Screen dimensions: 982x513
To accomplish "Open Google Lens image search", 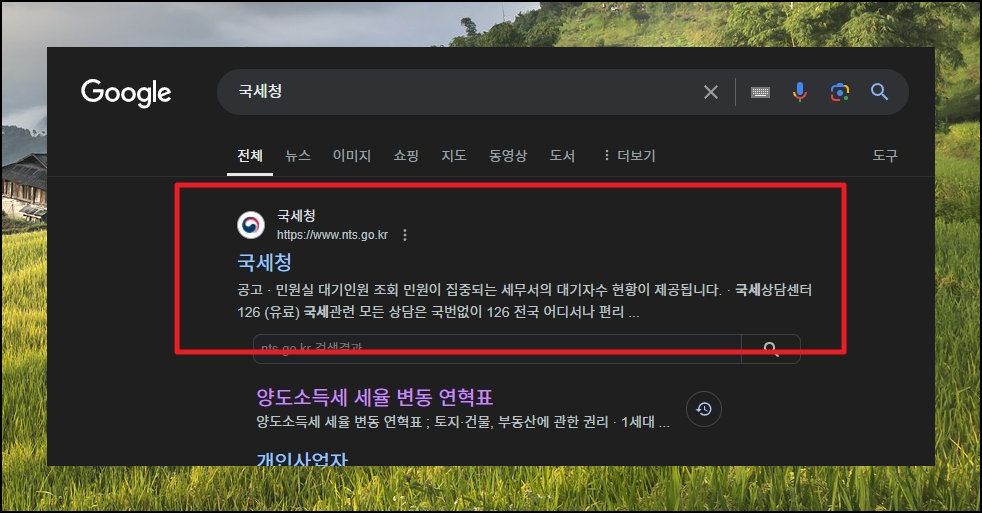I will (x=840, y=92).
